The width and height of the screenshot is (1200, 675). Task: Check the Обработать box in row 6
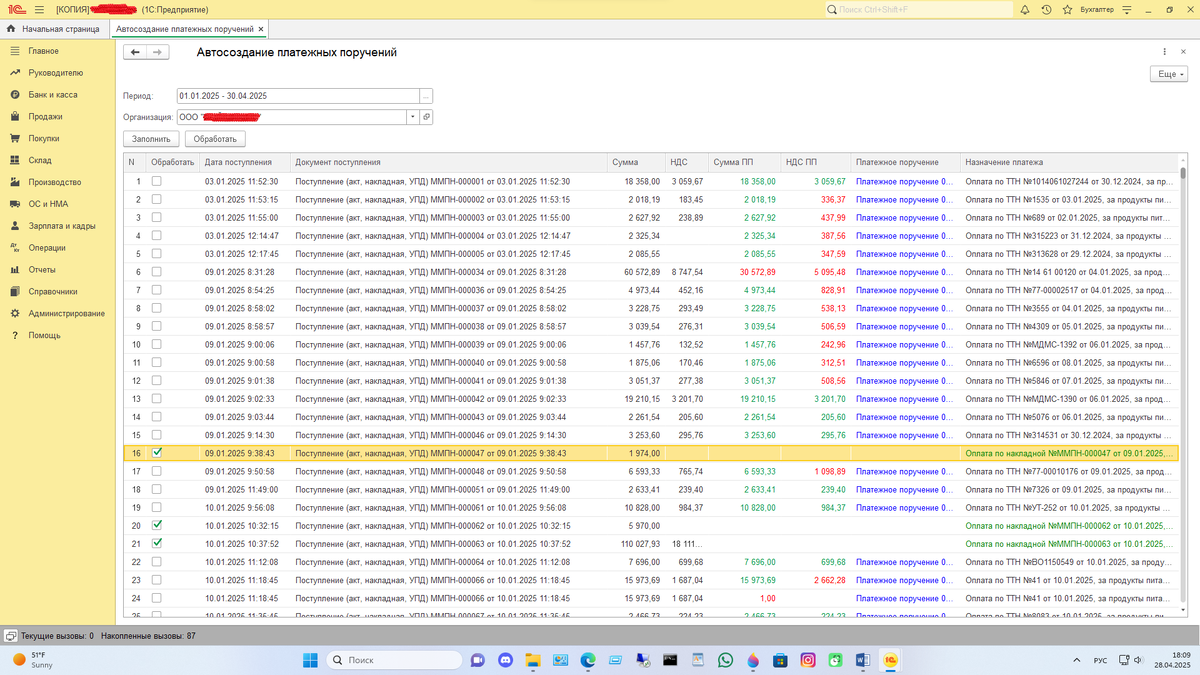point(156,272)
